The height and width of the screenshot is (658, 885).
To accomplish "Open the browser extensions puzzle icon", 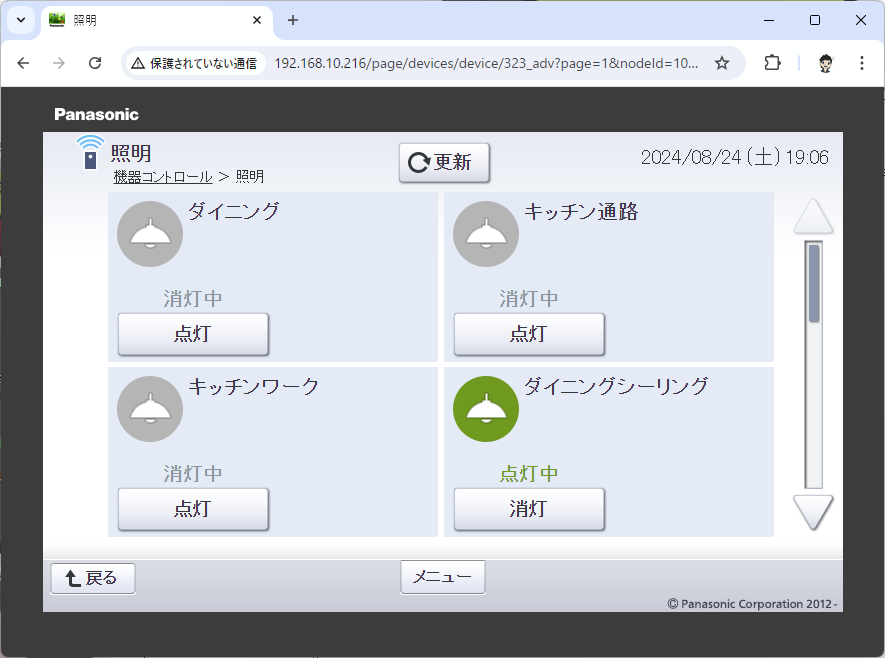I will 772,63.
